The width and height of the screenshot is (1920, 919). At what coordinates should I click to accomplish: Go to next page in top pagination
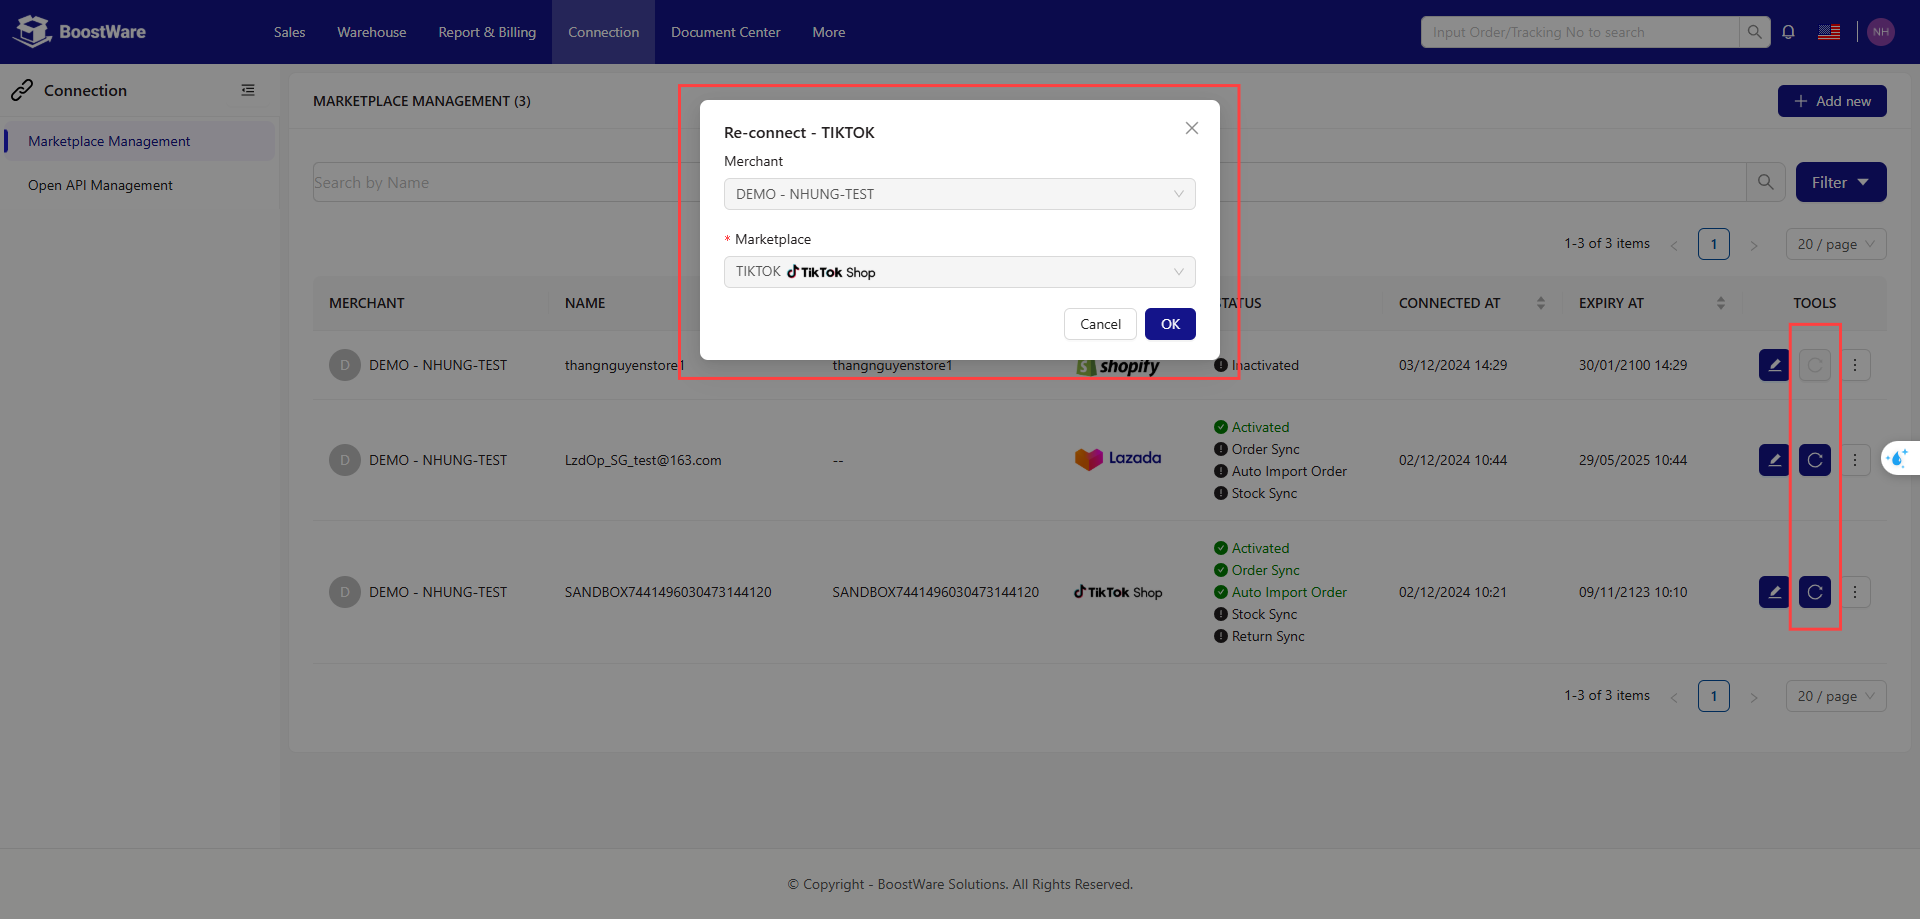pos(1753,245)
